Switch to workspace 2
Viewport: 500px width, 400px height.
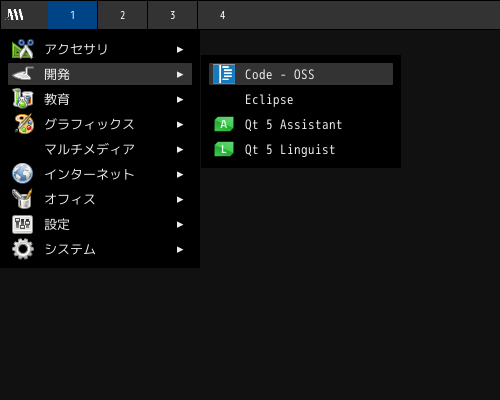pos(123,15)
